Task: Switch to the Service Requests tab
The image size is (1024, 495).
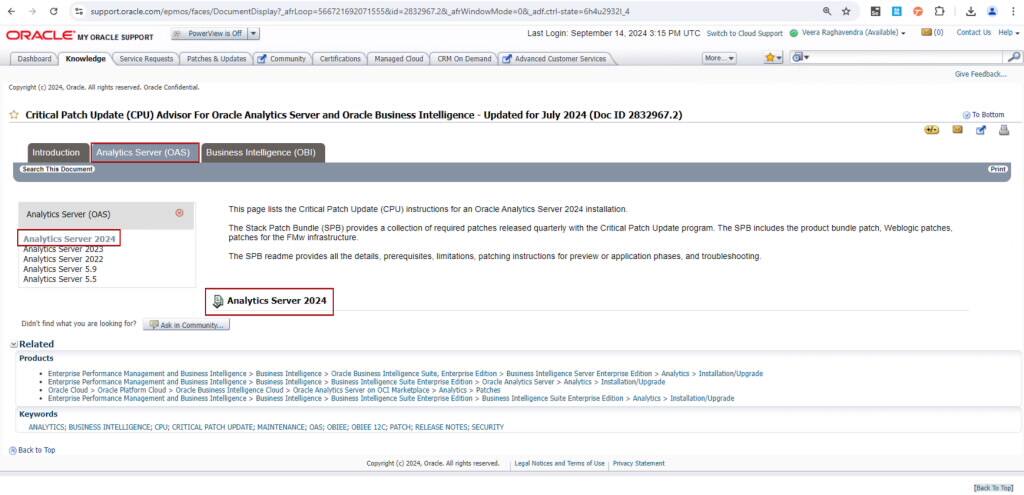Action: coord(146,59)
